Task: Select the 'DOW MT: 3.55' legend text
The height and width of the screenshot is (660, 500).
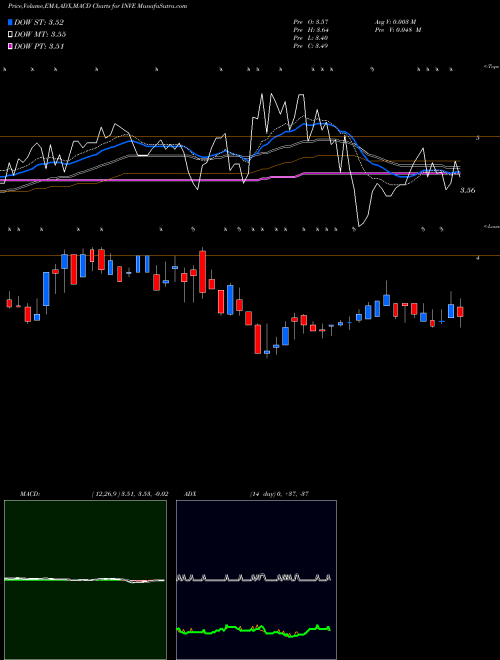Action: click(40, 34)
